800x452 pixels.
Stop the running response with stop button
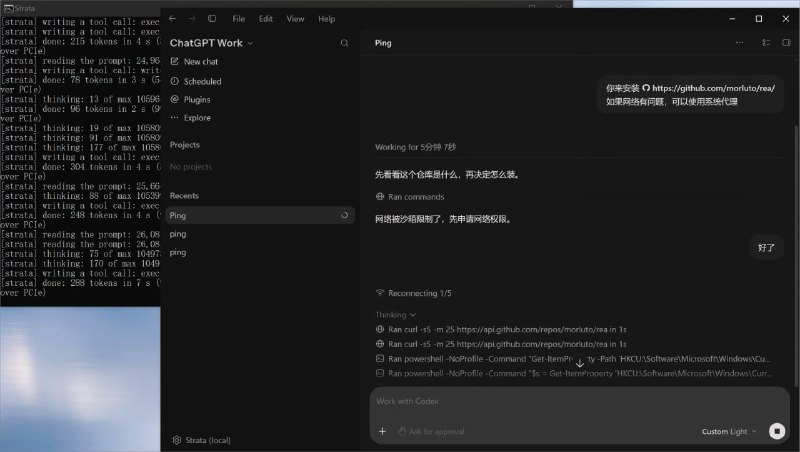pyautogui.click(x=777, y=432)
